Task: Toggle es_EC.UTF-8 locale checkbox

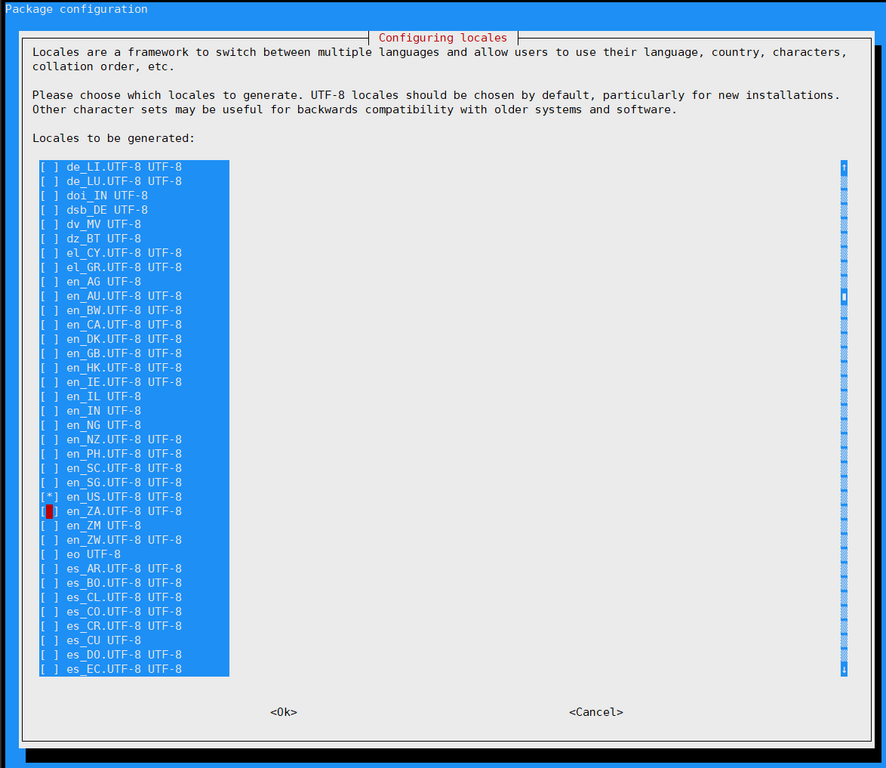Action: (49, 669)
